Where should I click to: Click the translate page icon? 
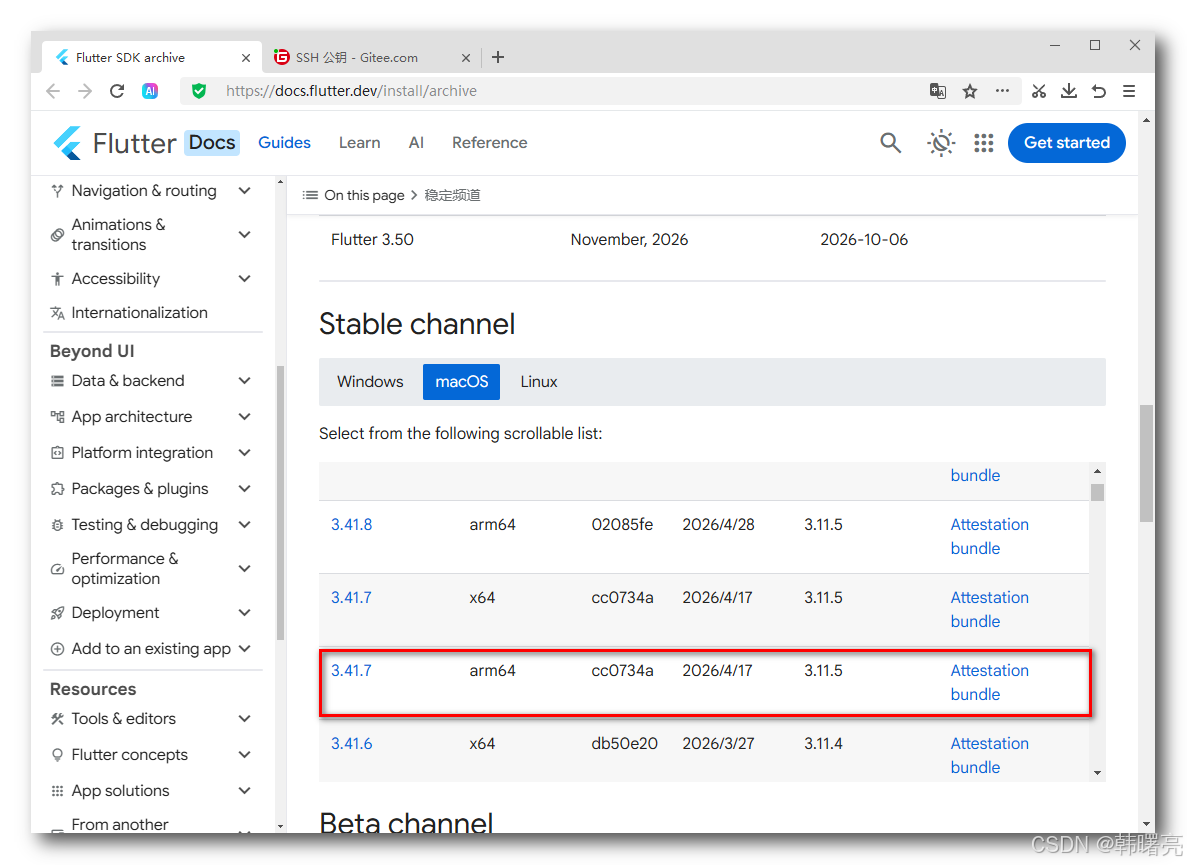point(937,91)
